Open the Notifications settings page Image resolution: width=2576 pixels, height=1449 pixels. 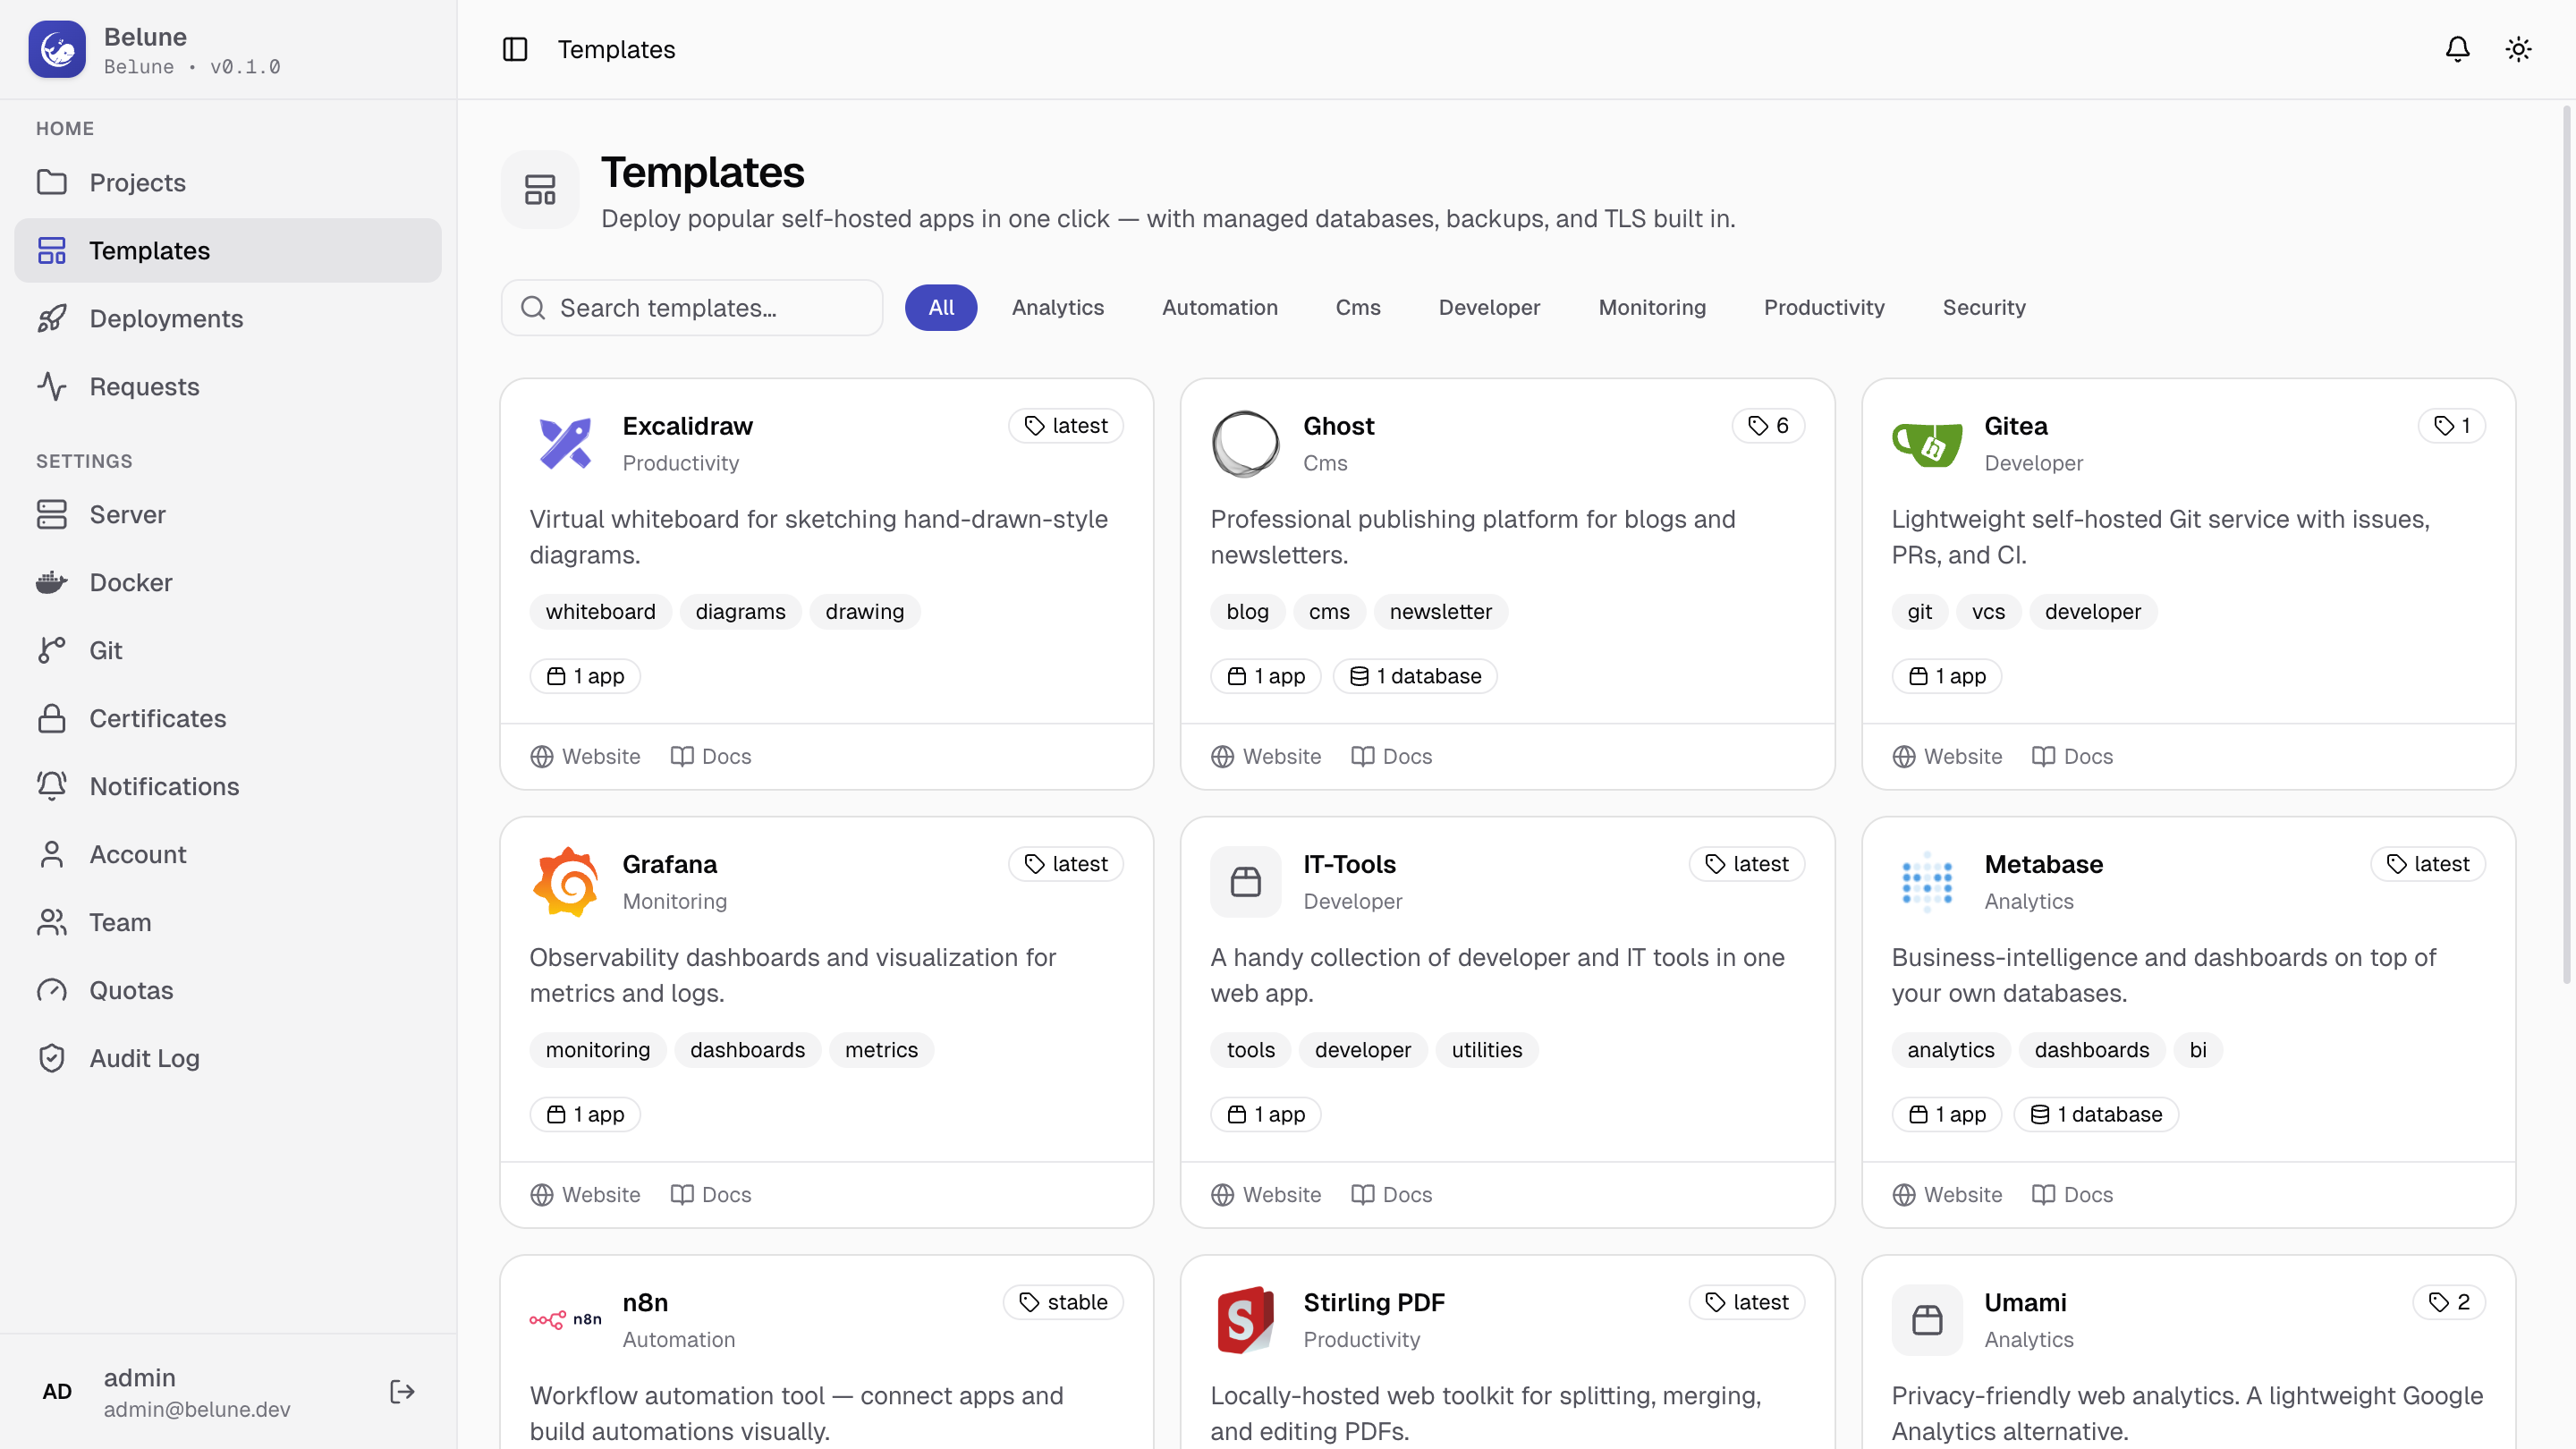click(x=228, y=786)
